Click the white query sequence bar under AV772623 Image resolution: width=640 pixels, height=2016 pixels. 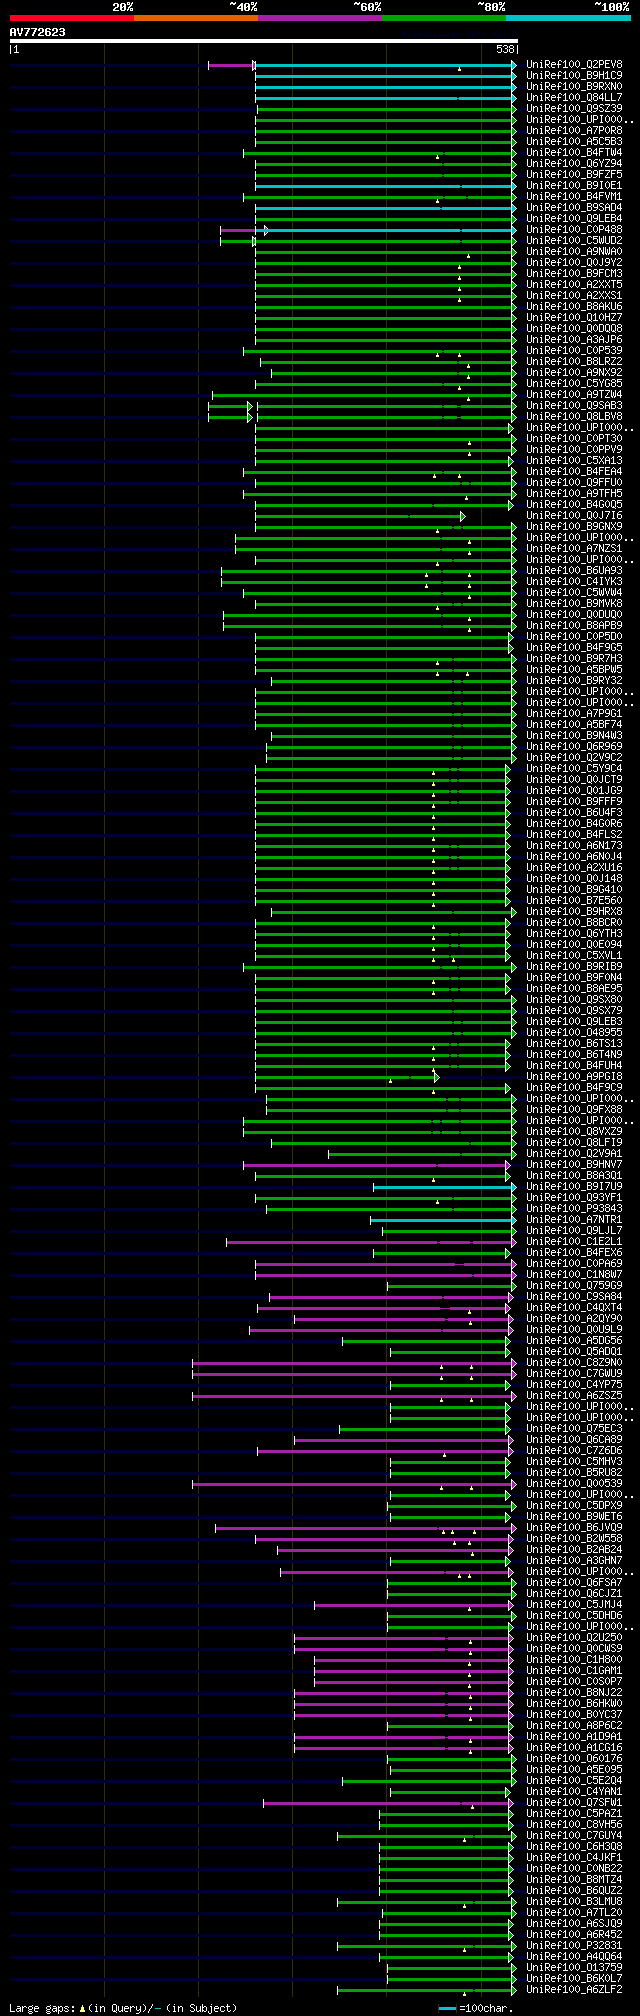[263, 41]
